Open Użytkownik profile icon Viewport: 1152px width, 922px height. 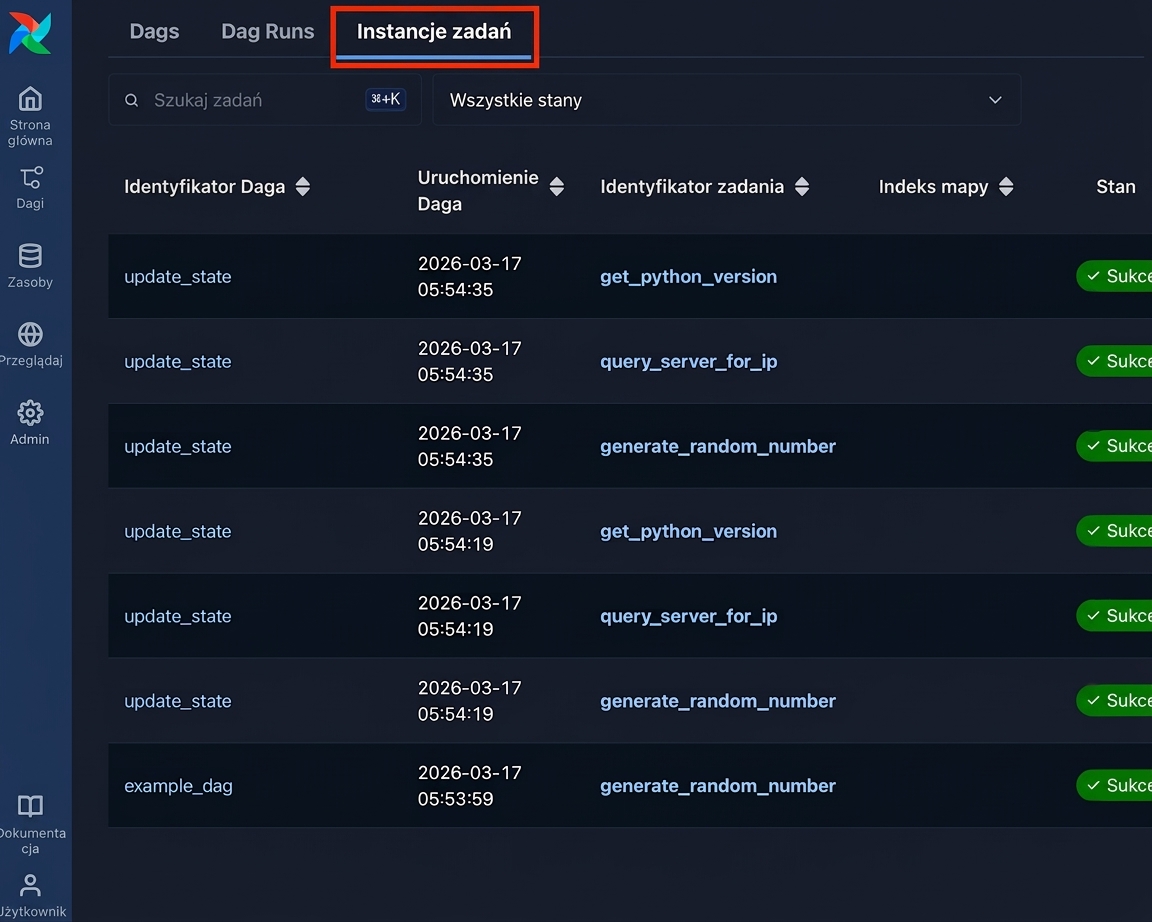tap(30, 885)
